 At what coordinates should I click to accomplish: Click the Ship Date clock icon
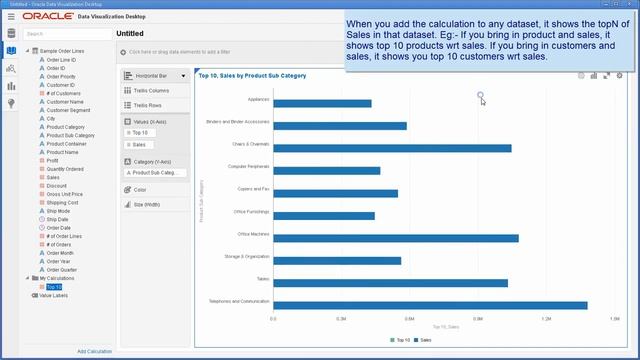(42, 219)
